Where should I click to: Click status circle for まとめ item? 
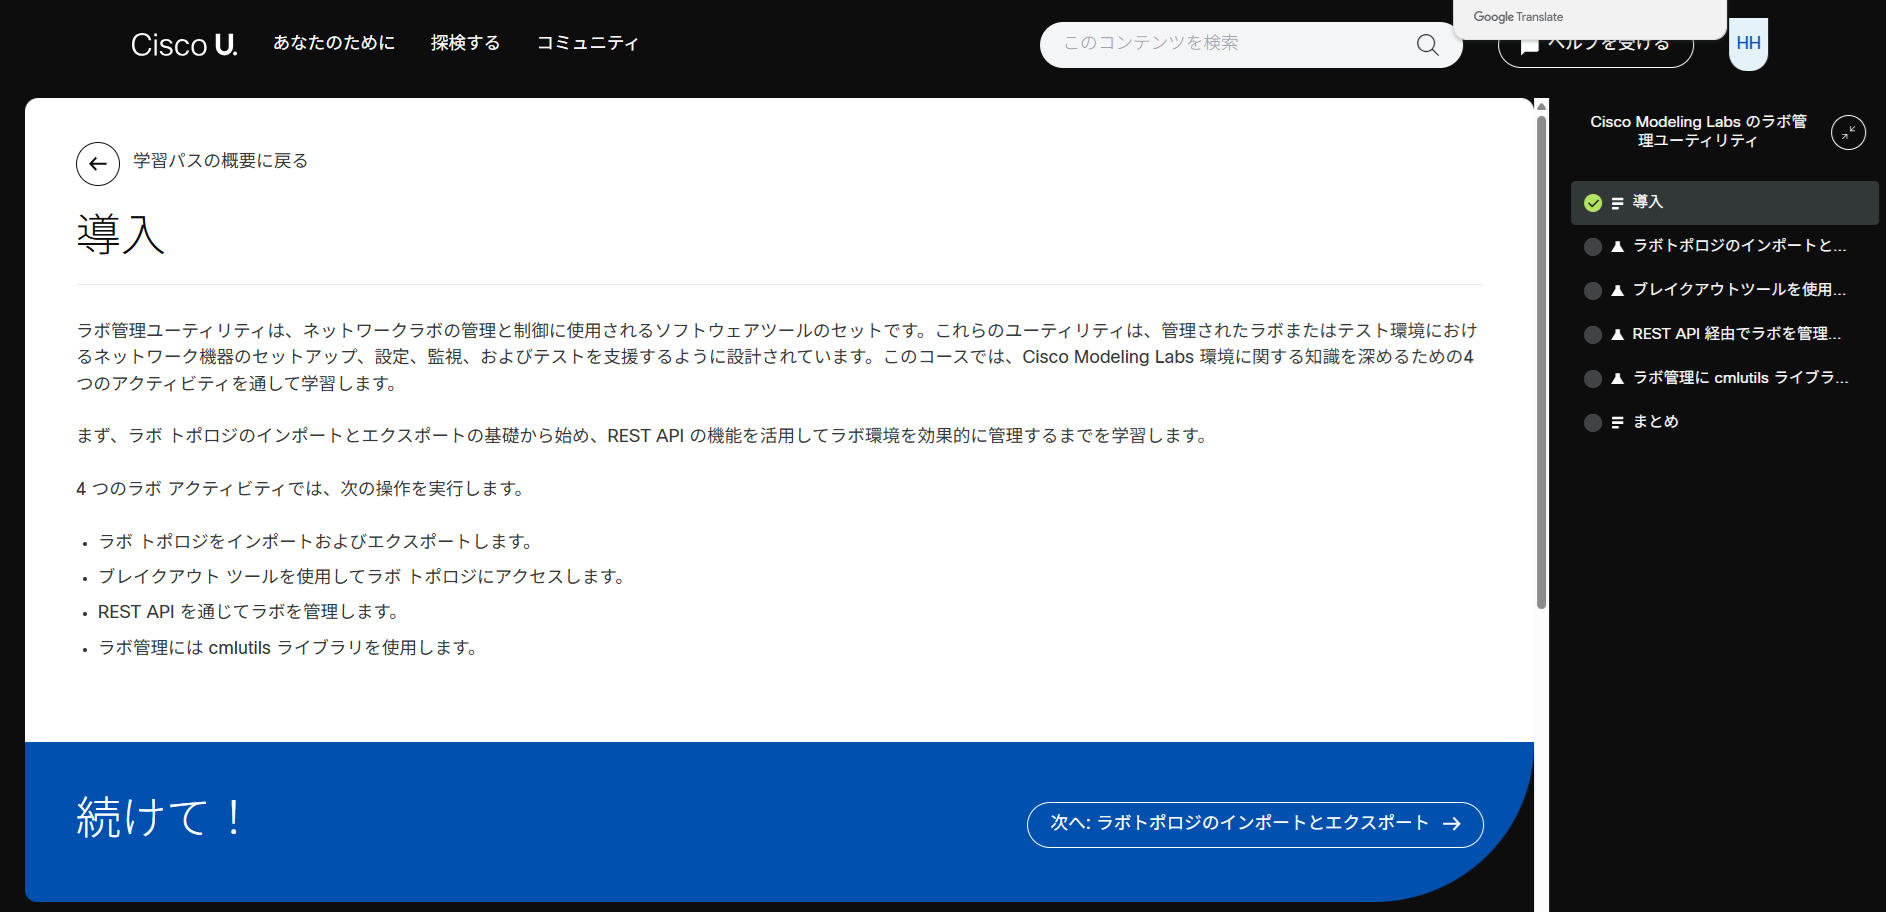coord(1593,423)
